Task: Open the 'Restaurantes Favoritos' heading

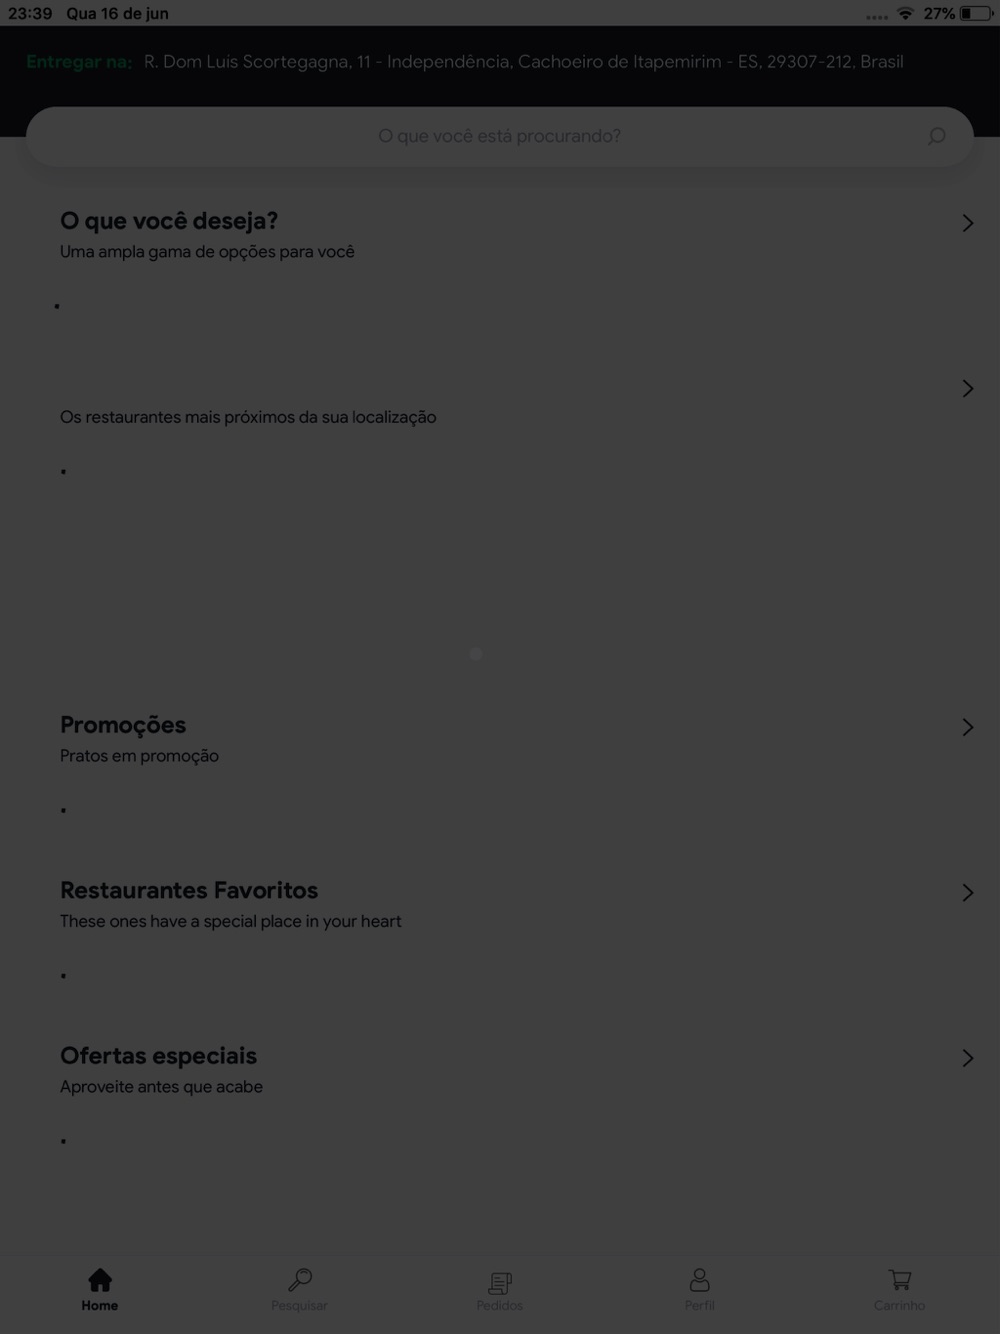Action: (x=189, y=890)
